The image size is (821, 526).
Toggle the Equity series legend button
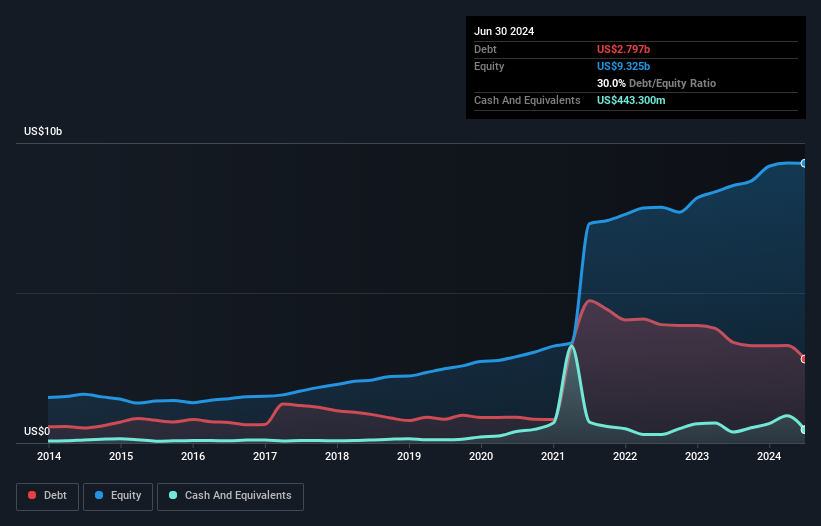(x=118, y=496)
